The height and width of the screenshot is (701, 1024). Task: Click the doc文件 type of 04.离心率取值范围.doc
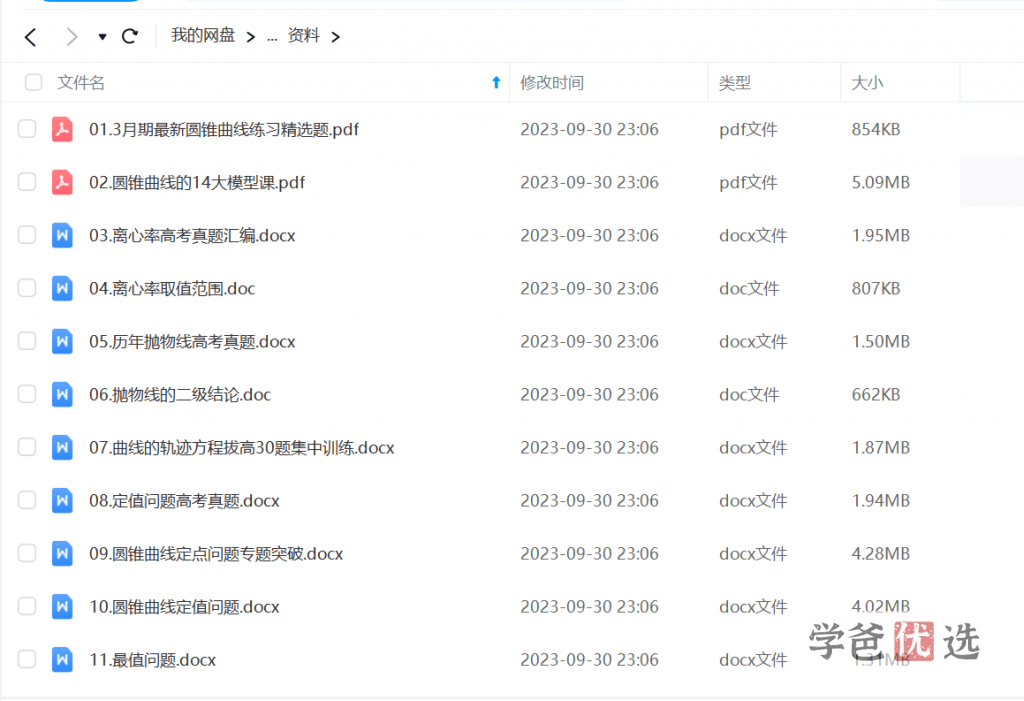[749, 288]
